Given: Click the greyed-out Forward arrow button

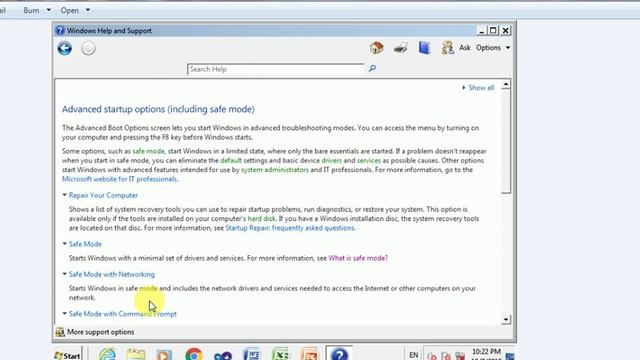Looking at the screenshot, I should [88, 48].
